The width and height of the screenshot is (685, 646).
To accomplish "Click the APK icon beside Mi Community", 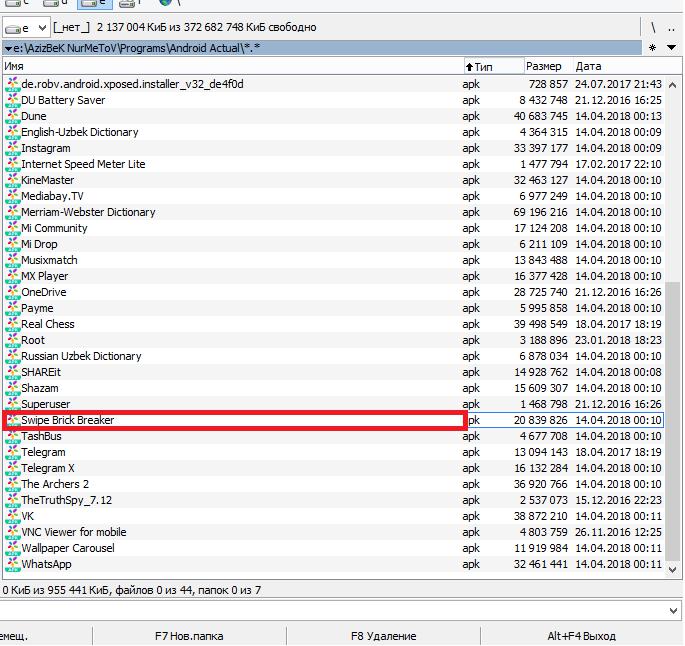I will pos(13,228).
